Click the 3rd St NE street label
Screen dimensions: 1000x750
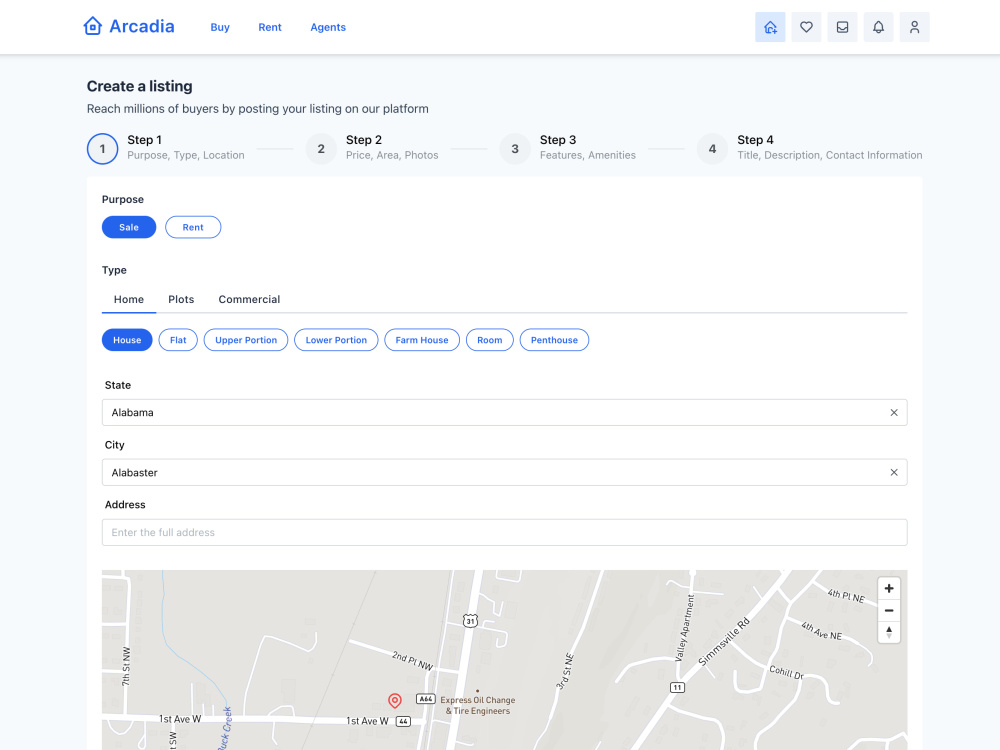(x=565, y=672)
